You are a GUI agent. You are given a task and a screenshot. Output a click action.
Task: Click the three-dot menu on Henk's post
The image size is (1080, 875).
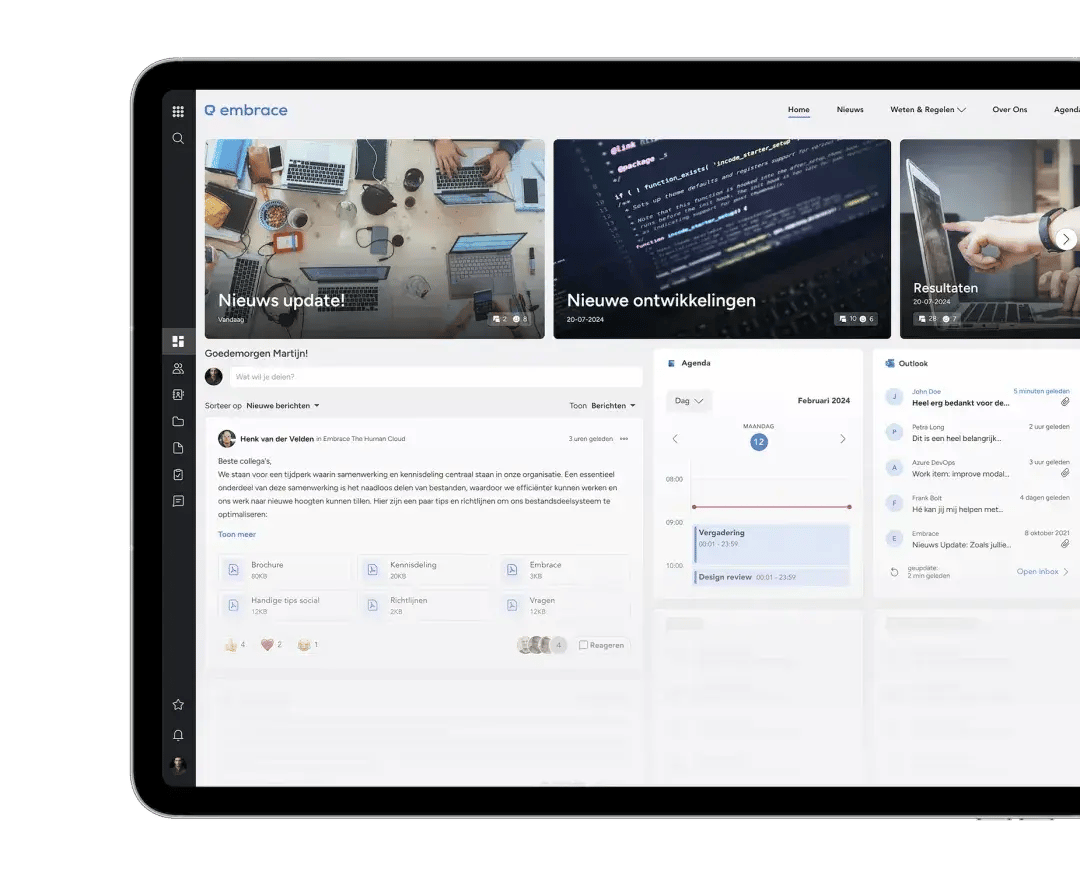pos(624,439)
